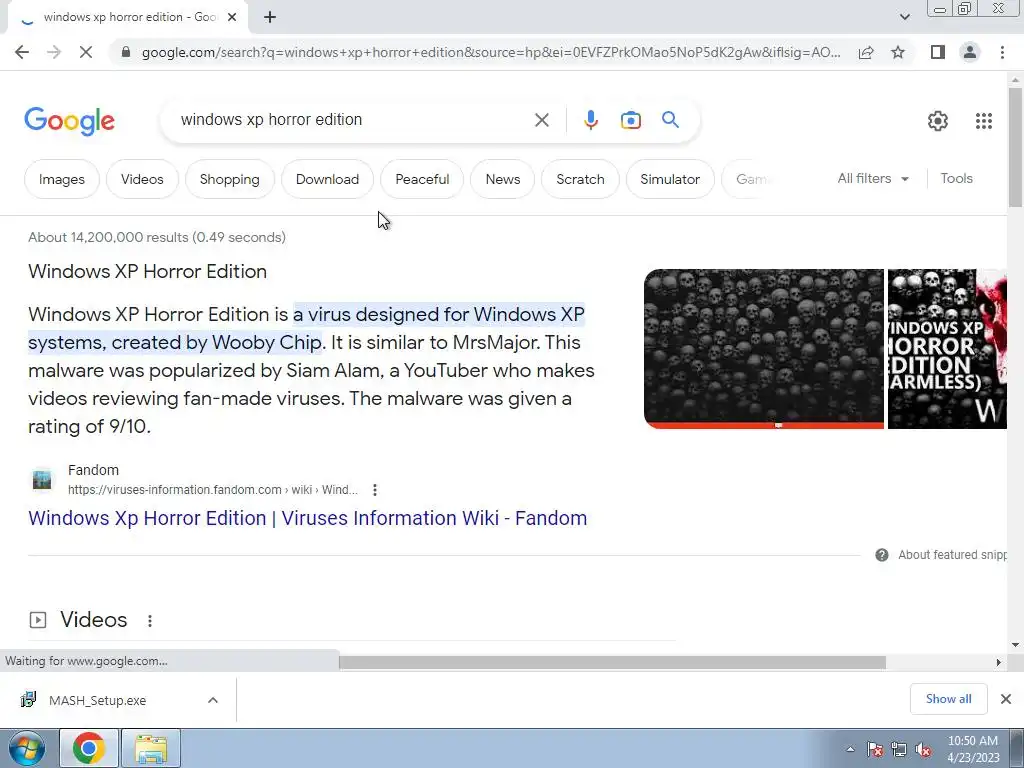Filter results by Videos

[142, 179]
